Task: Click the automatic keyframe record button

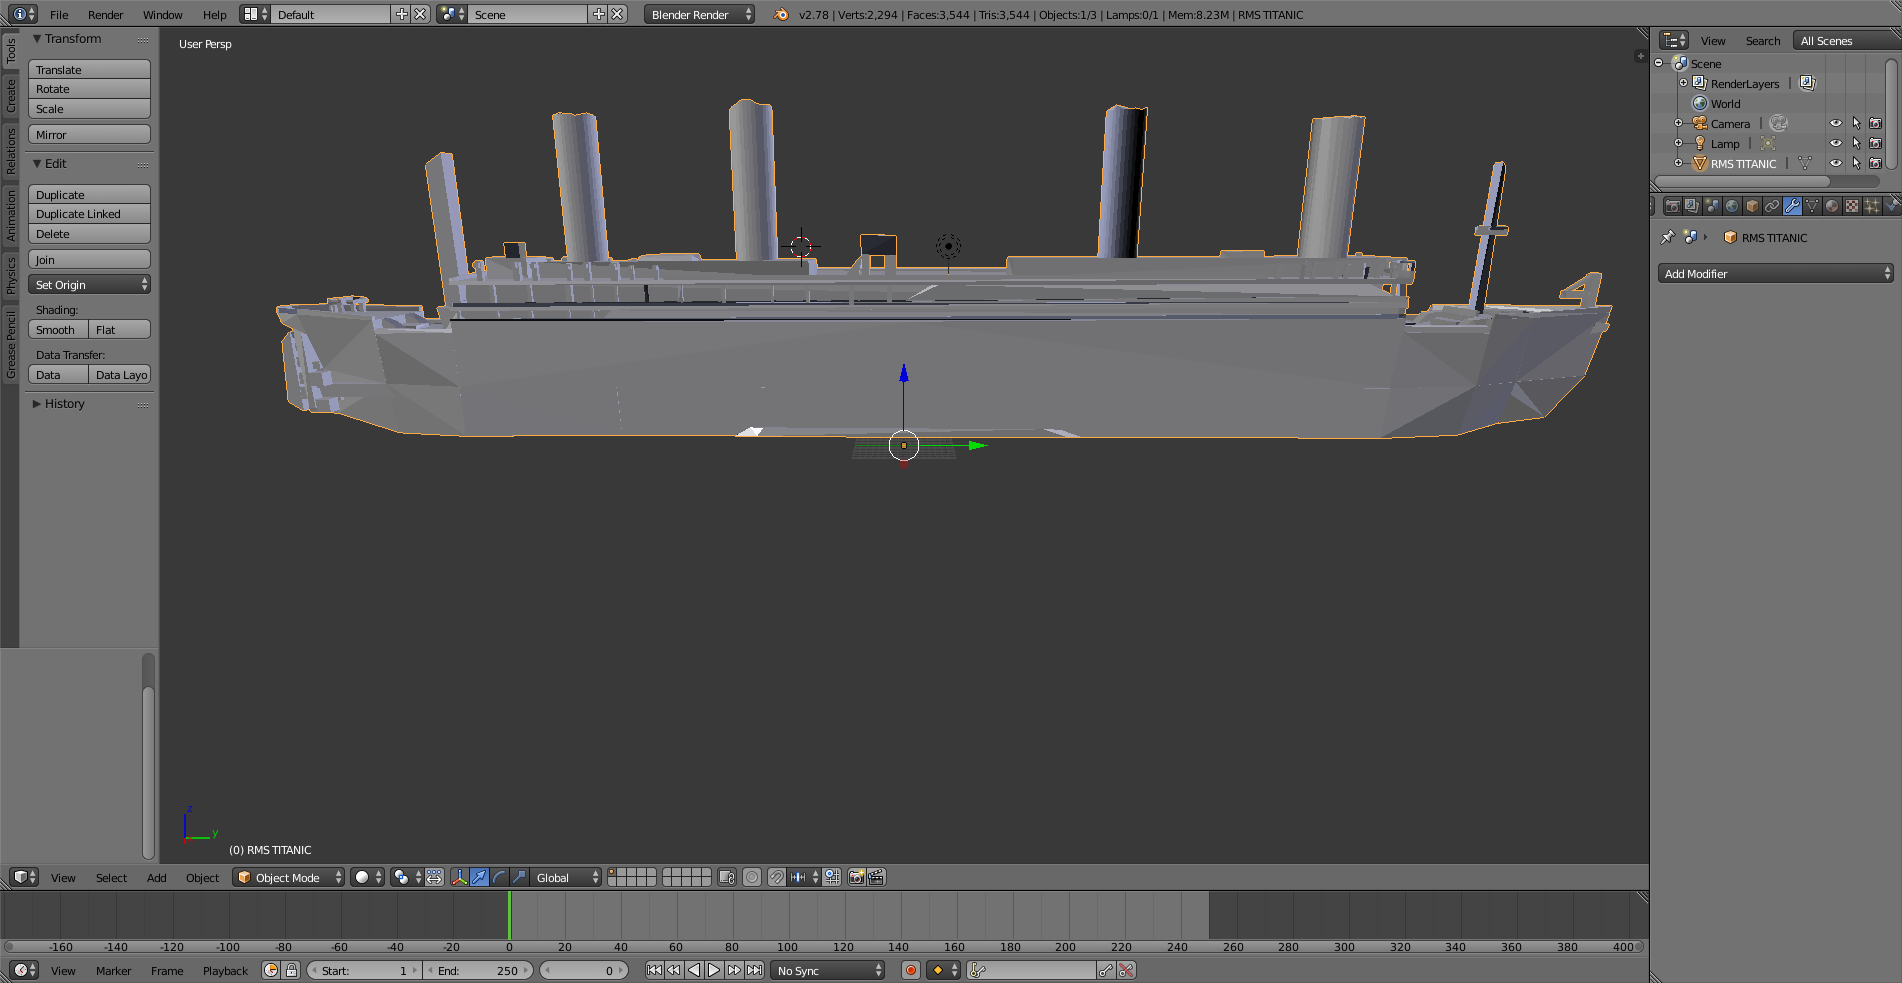Action: tap(910, 970)
